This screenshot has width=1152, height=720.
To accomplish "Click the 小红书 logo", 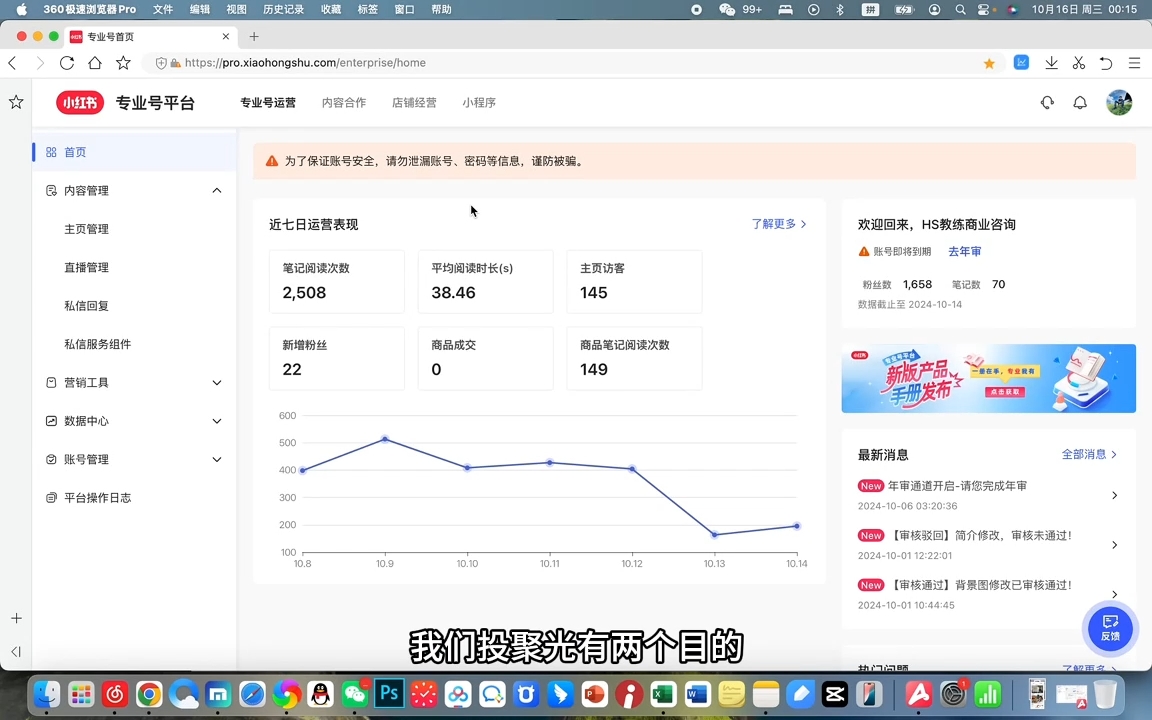I will coord(79,102).
